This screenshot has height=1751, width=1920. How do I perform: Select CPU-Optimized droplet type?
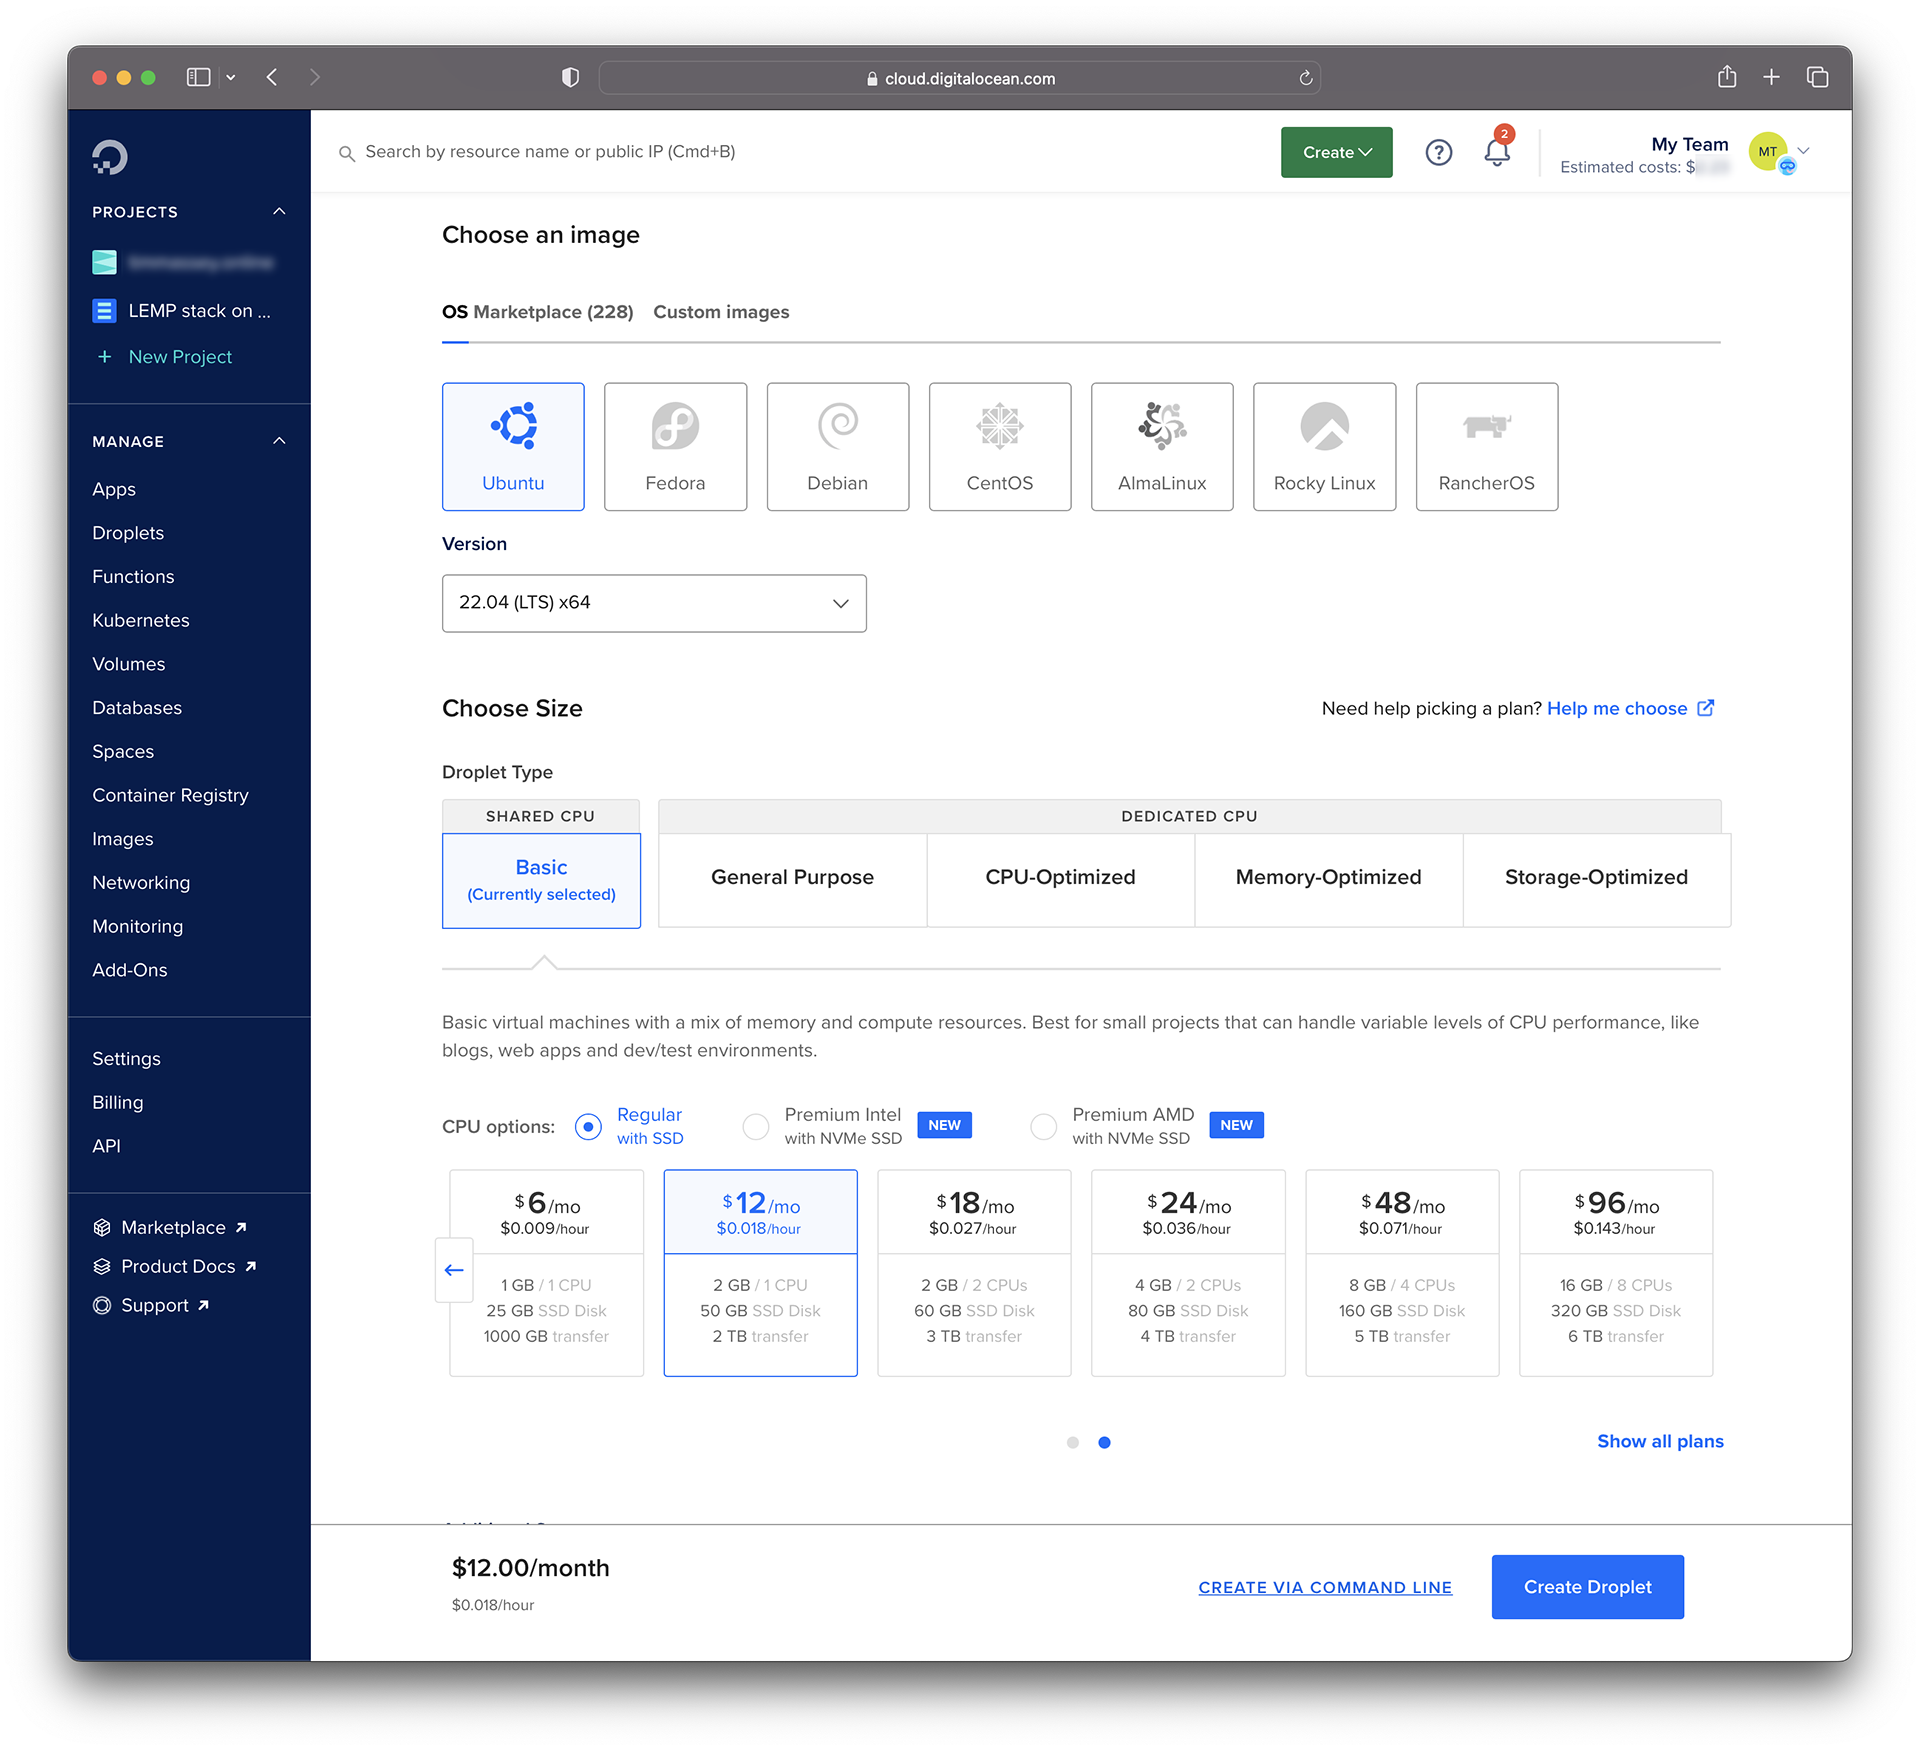click(x=1060, y=880)
